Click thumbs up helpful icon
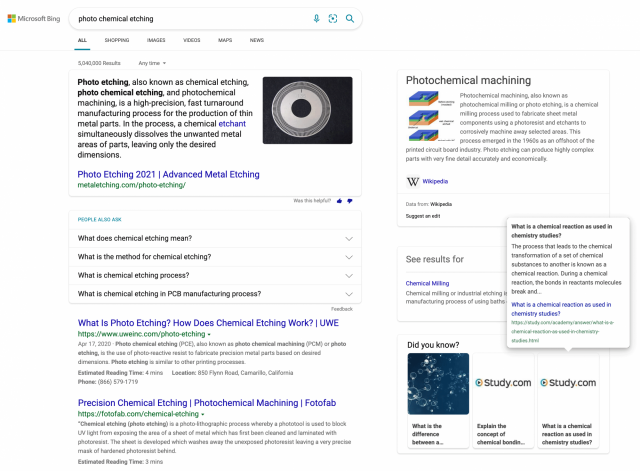Screen dimensions: 640x471 point(342,200)
